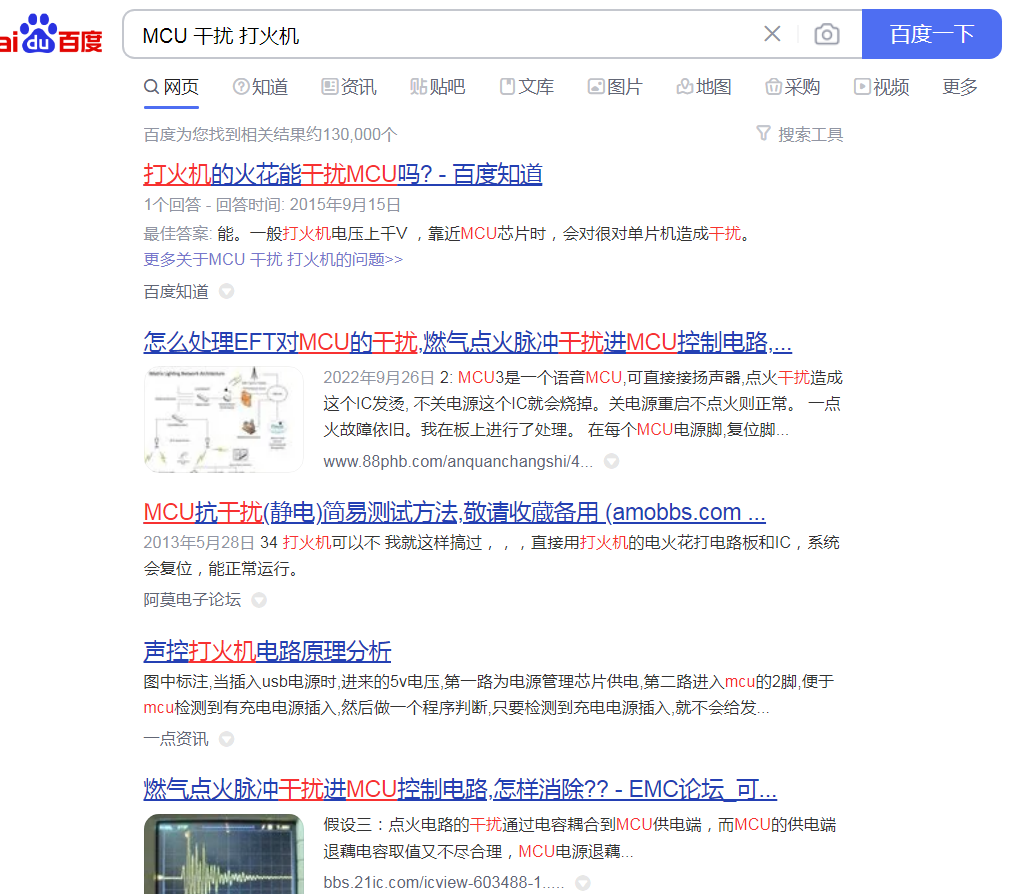
Task: Open the 文库 tab
Action: tap(526, 87)
